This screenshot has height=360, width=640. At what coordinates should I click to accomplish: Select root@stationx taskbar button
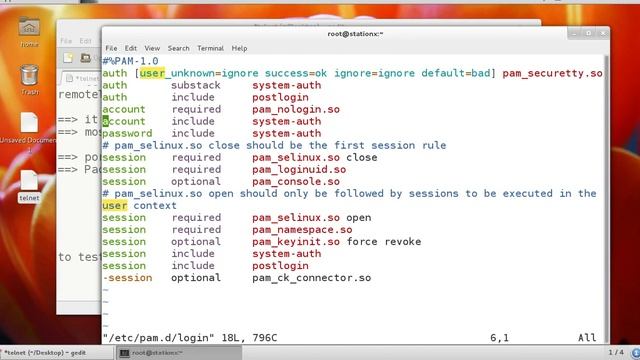pyautogui.click(x=180, y=353)
